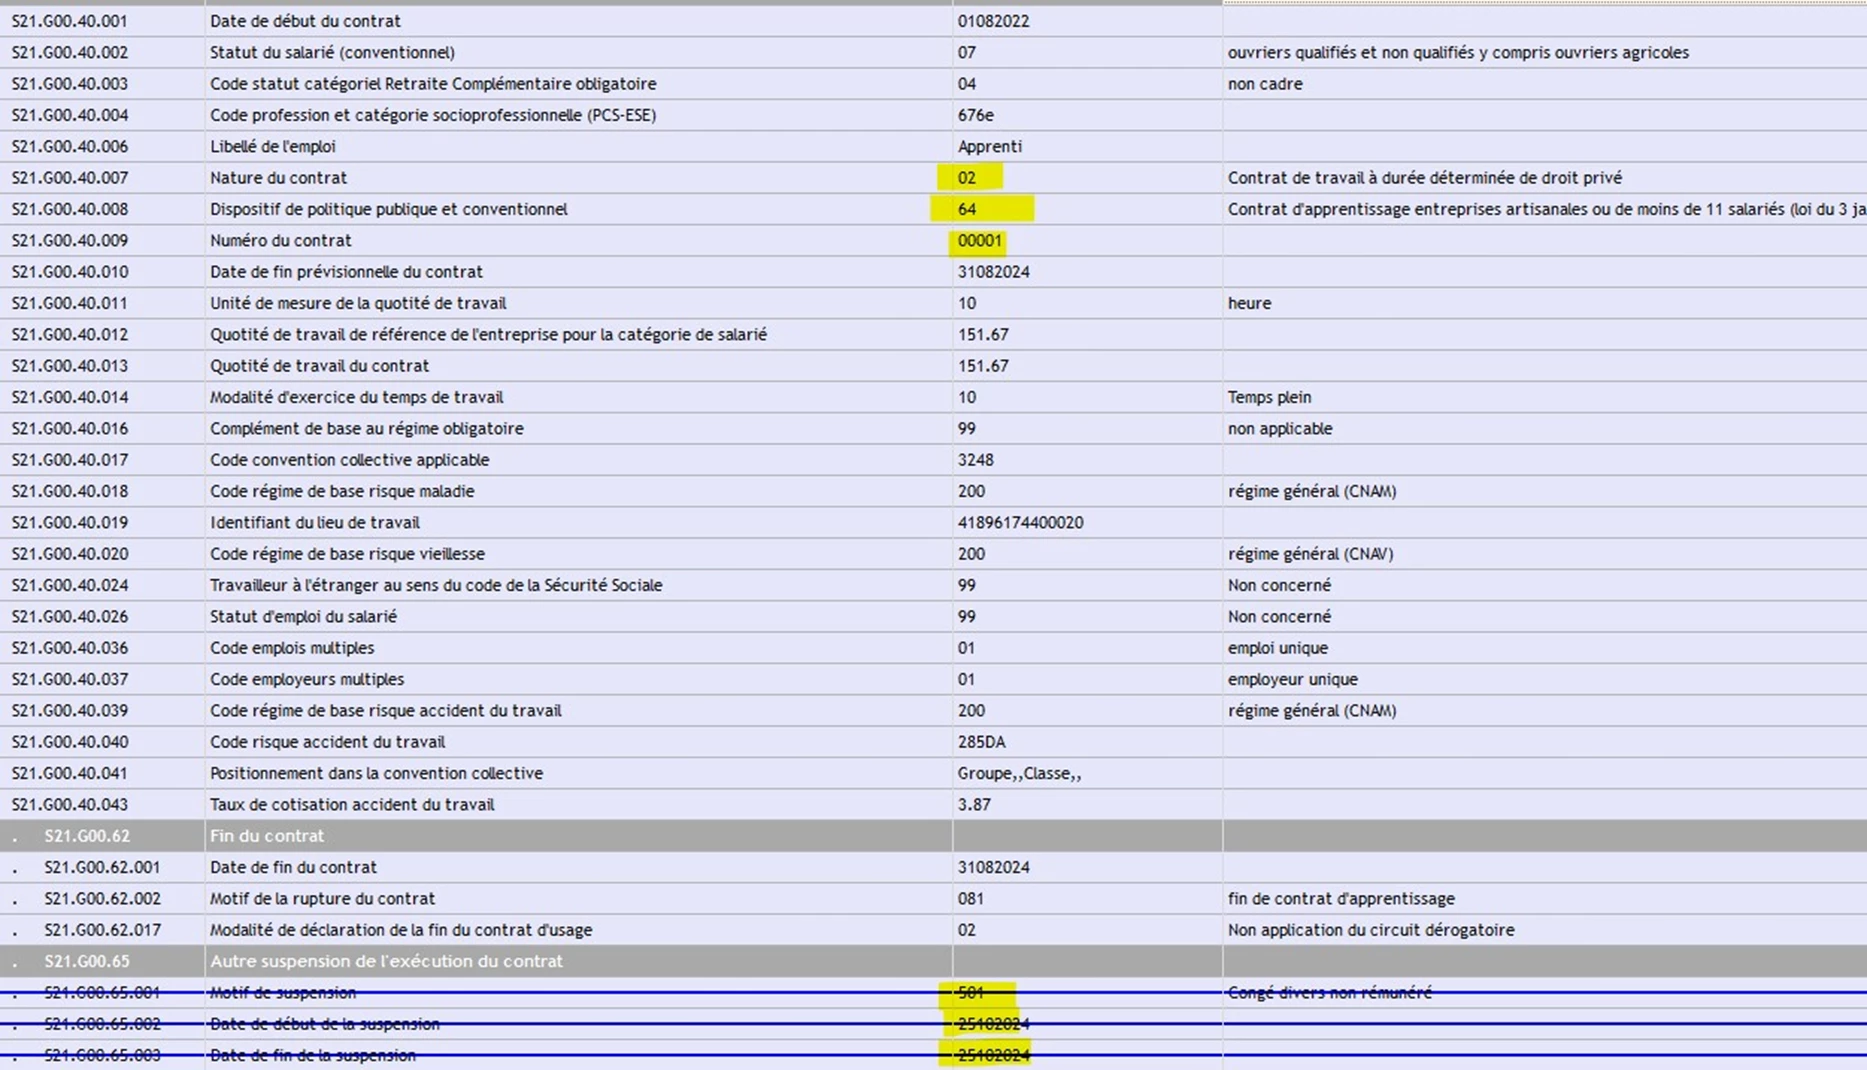This screenshot has width=1867, height=1070.
Task: Select 151.67 in the 'Quotité de travail de référence' row
Action: click(983, 334)
